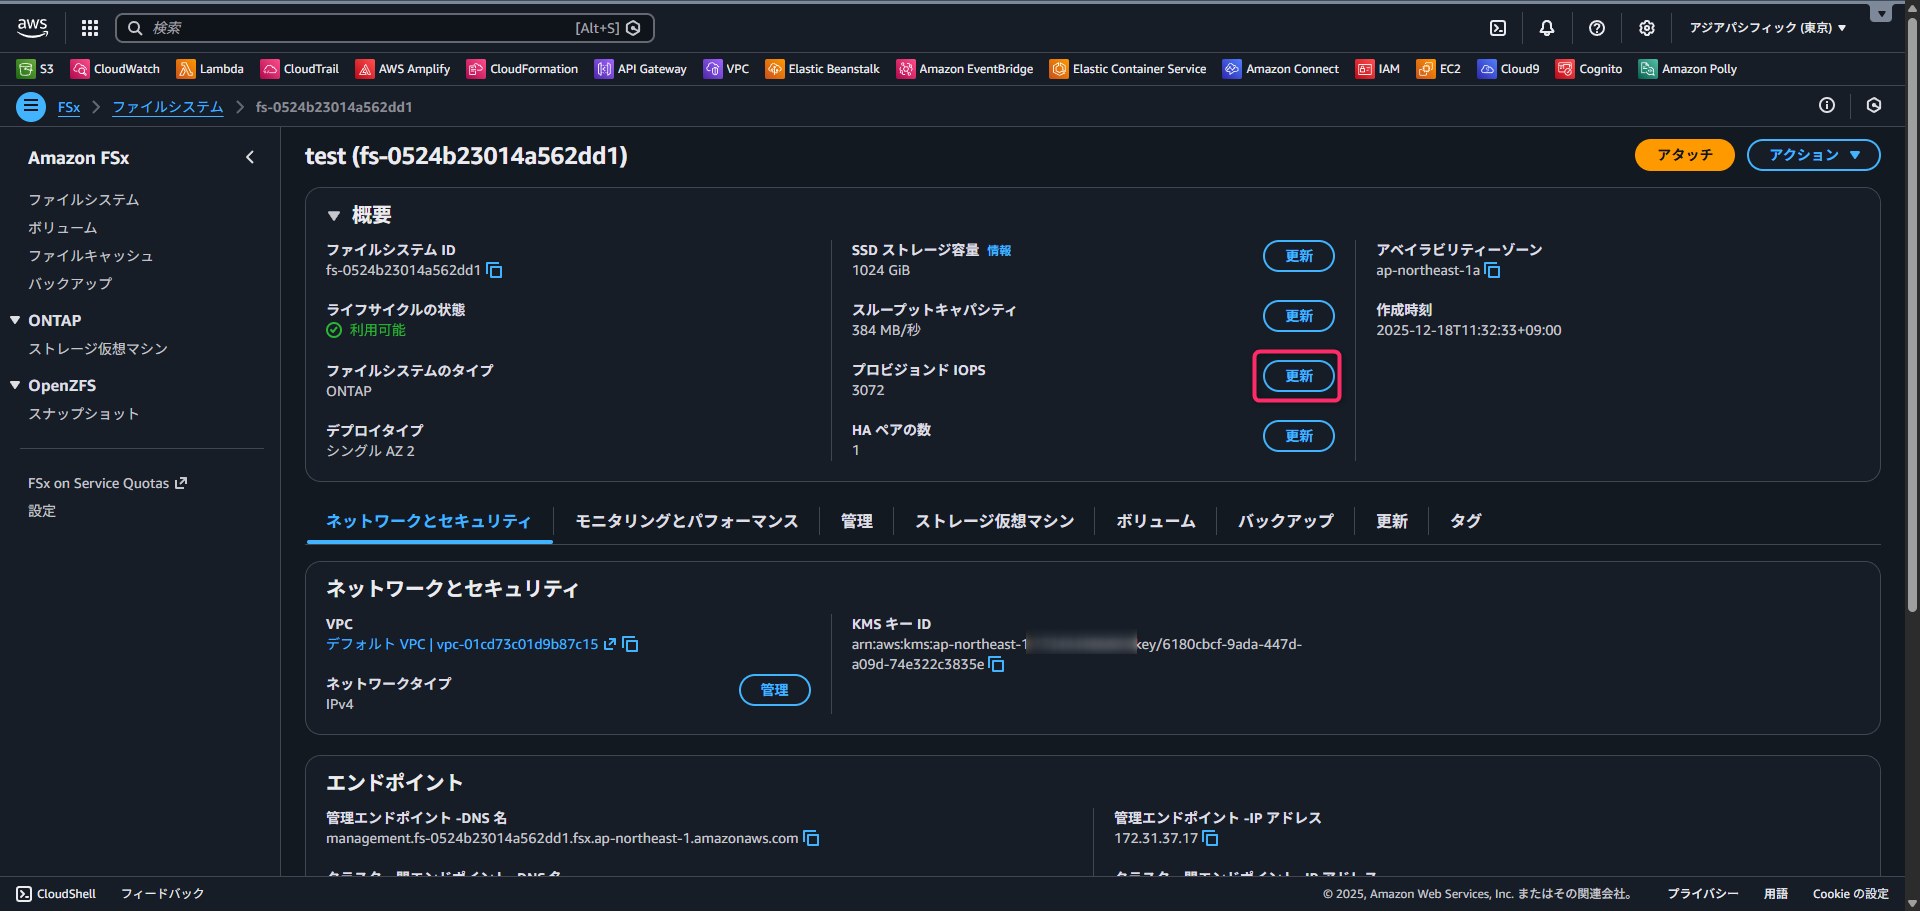Copy the management endpoint DNS name
The image size is (1920, 911).
pyautogui.click(x=812, y=839)
